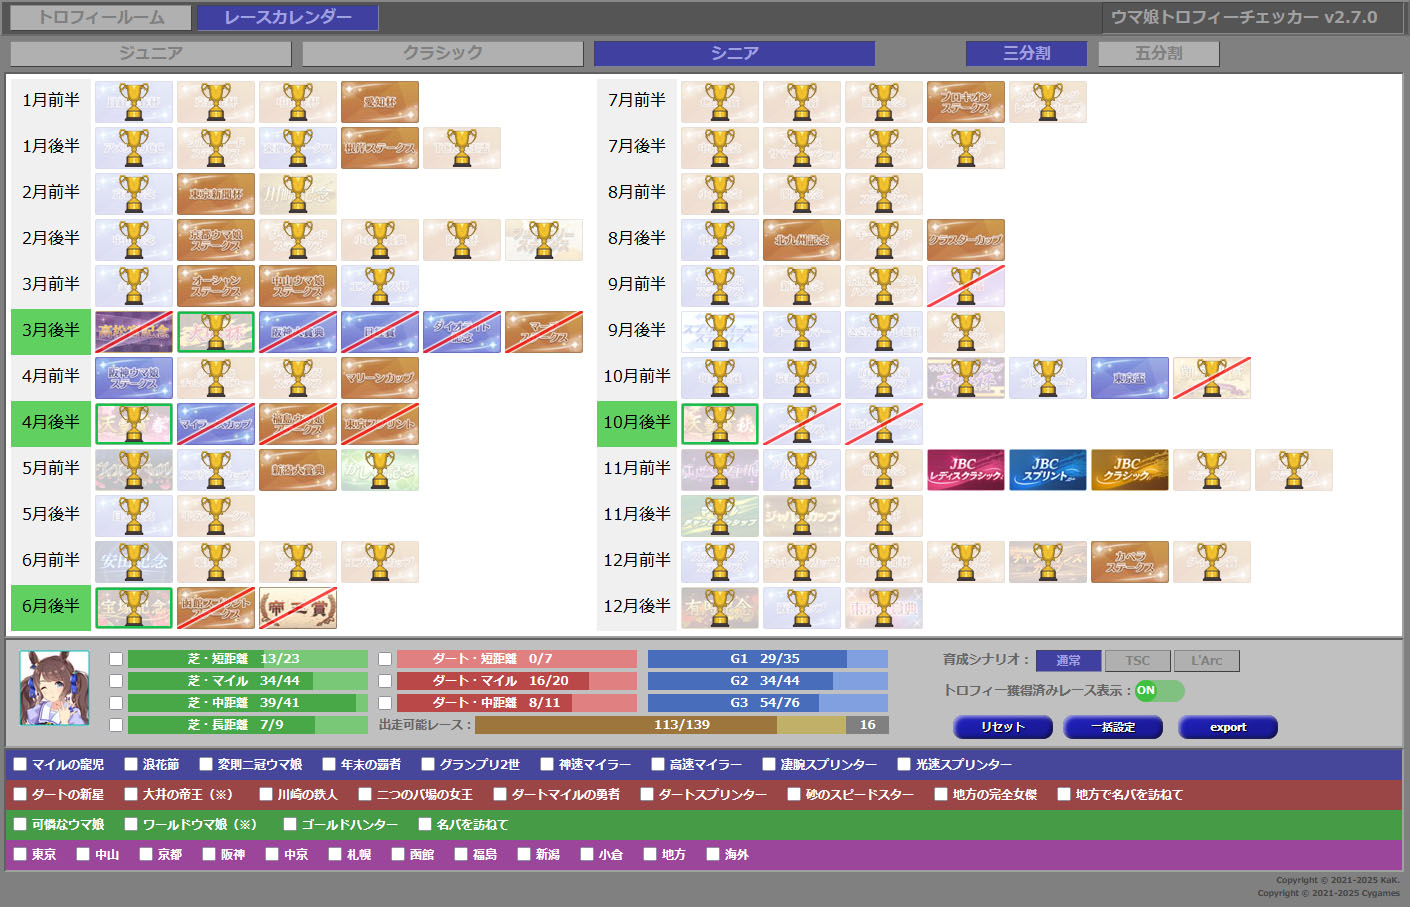This screenshot has height=907, width=1410.
Task: Click the ダイオライト記念 race icon
Action: pyautogui.click(x=462, y=332)
